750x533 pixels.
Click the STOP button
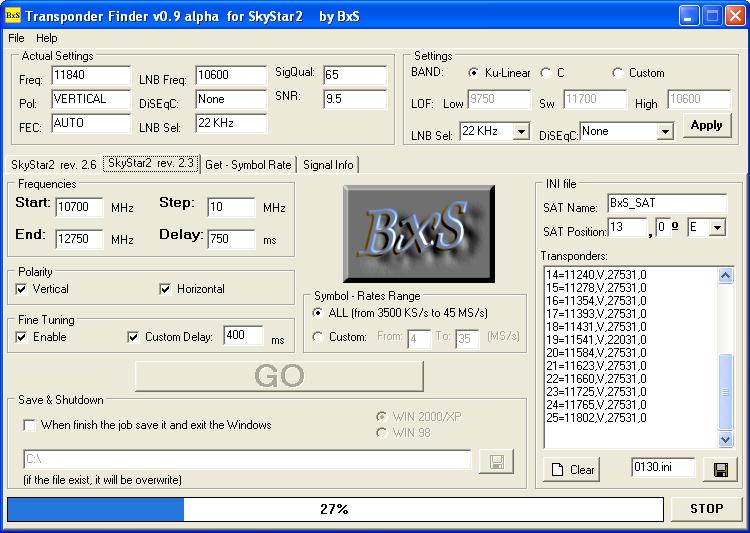point(706,509)
